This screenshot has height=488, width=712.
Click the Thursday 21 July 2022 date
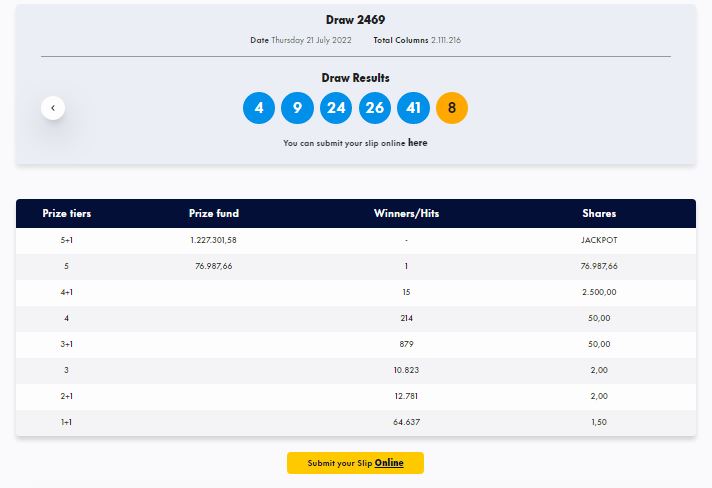(312, 40)
